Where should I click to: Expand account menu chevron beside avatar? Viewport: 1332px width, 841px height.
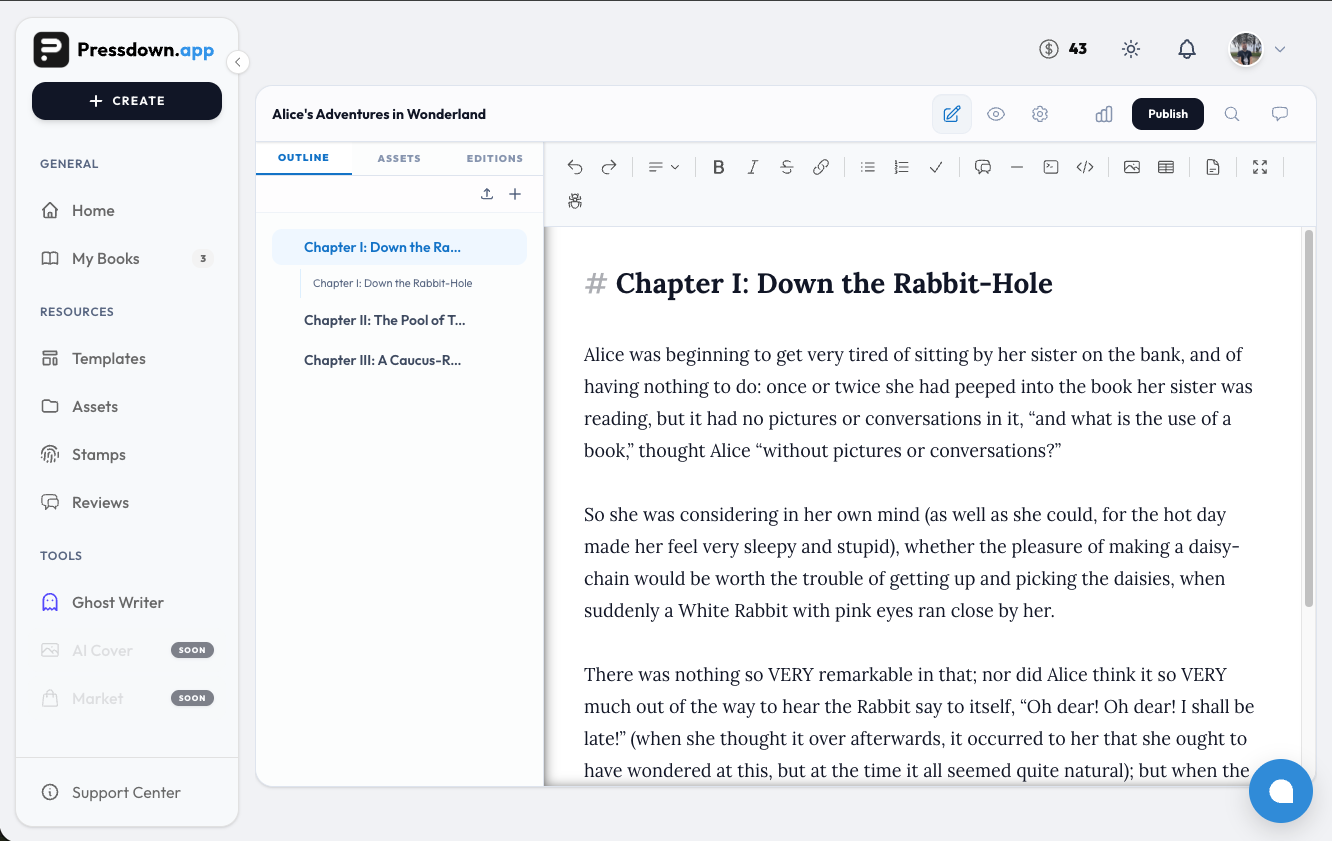(x=1279, y=49)
